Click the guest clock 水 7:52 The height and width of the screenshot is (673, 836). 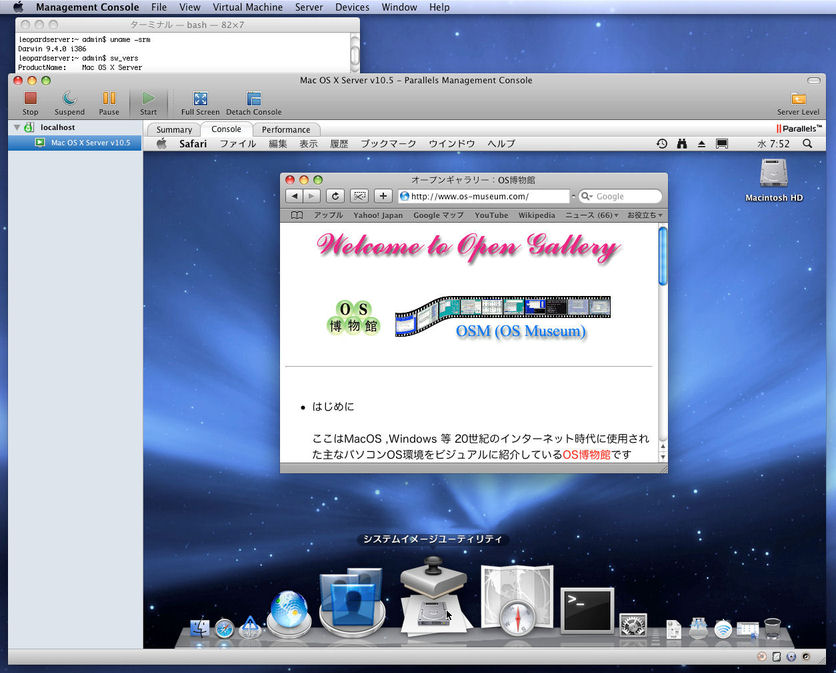(x=773, y=143)
